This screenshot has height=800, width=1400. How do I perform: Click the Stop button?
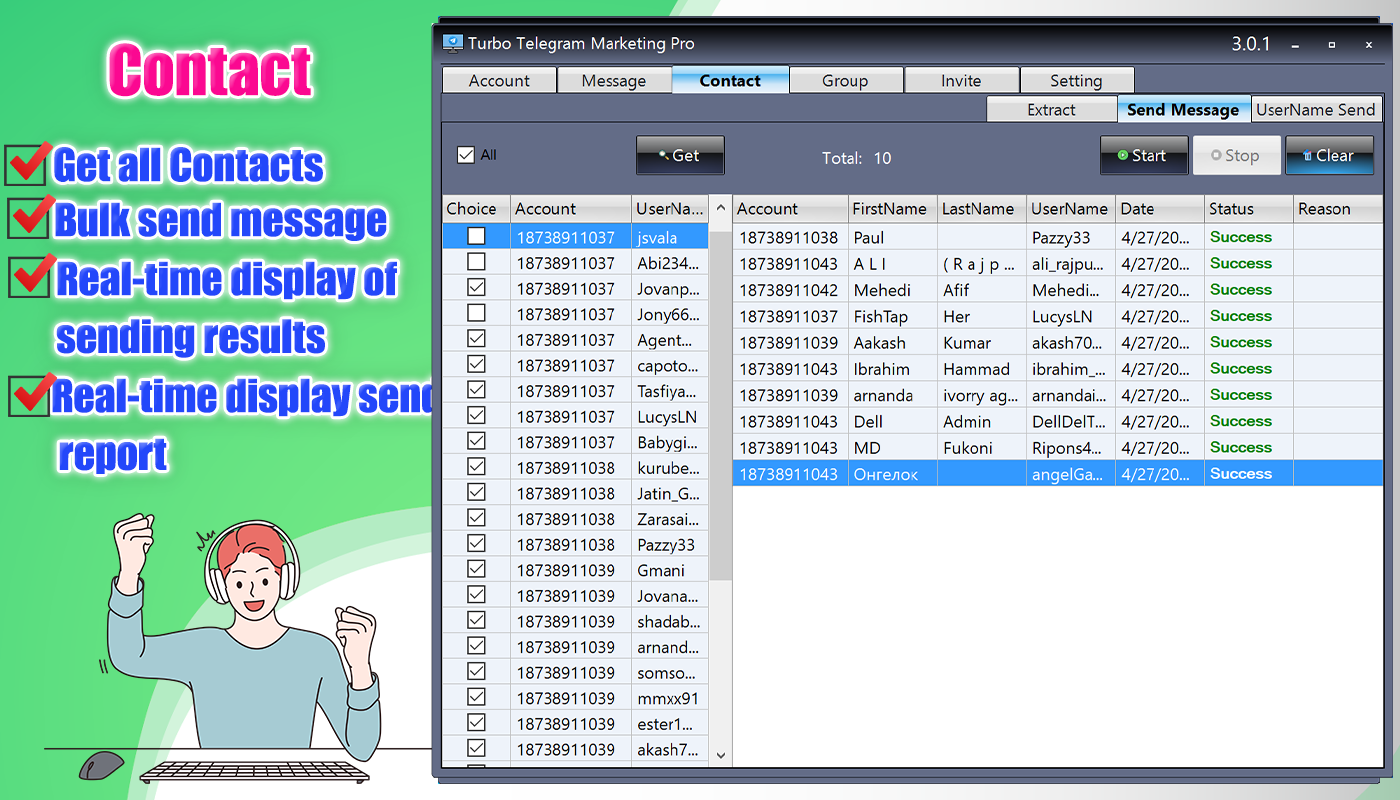(x=1236, y=156)
